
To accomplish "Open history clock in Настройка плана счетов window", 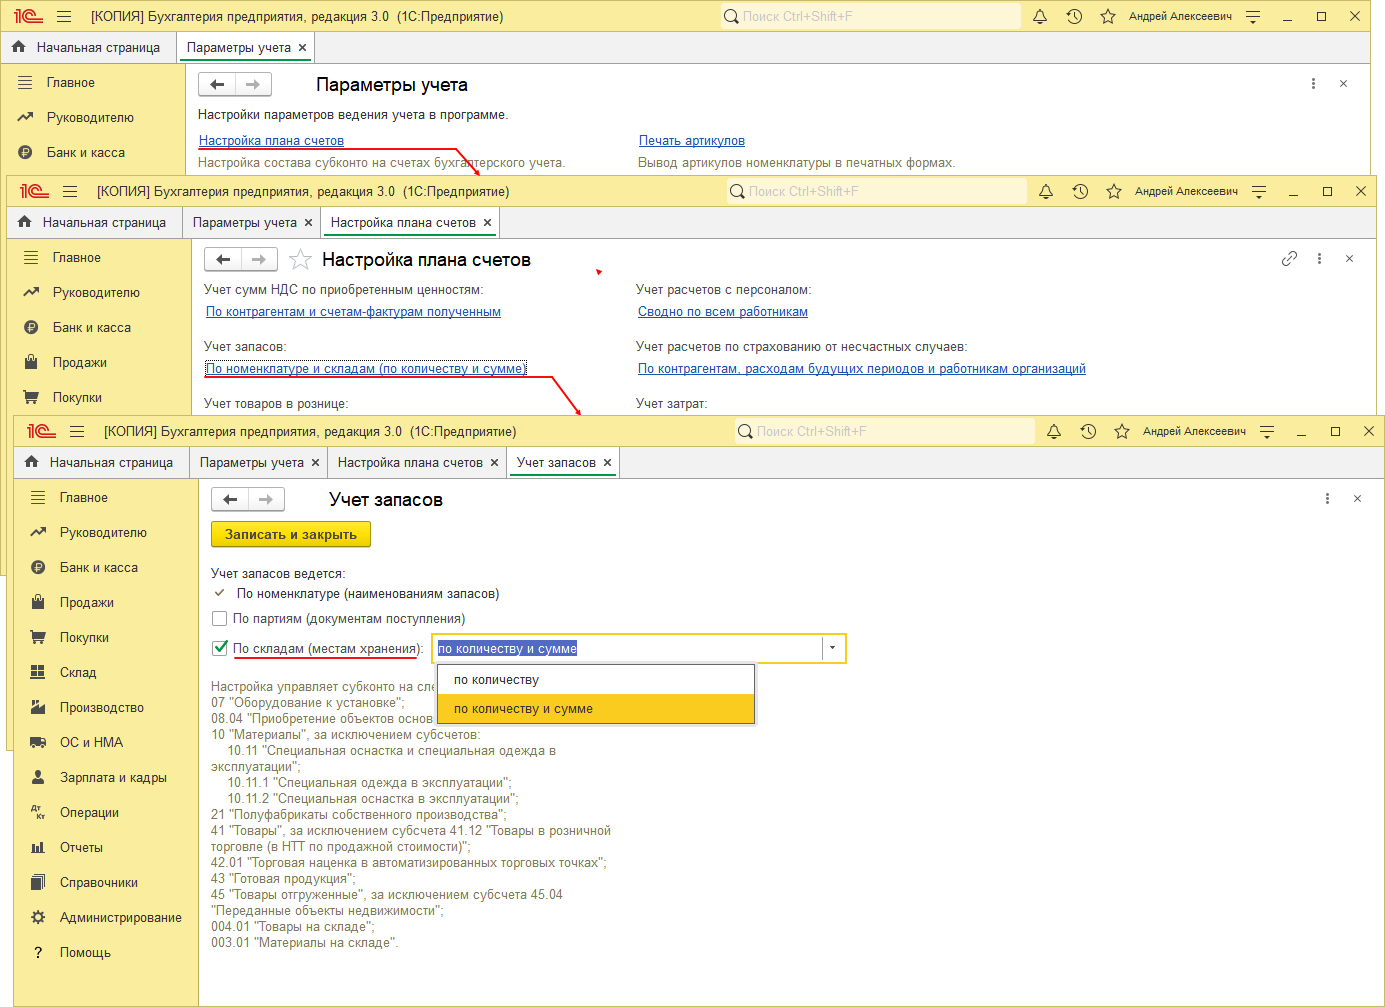I will tap(1080, 191).
